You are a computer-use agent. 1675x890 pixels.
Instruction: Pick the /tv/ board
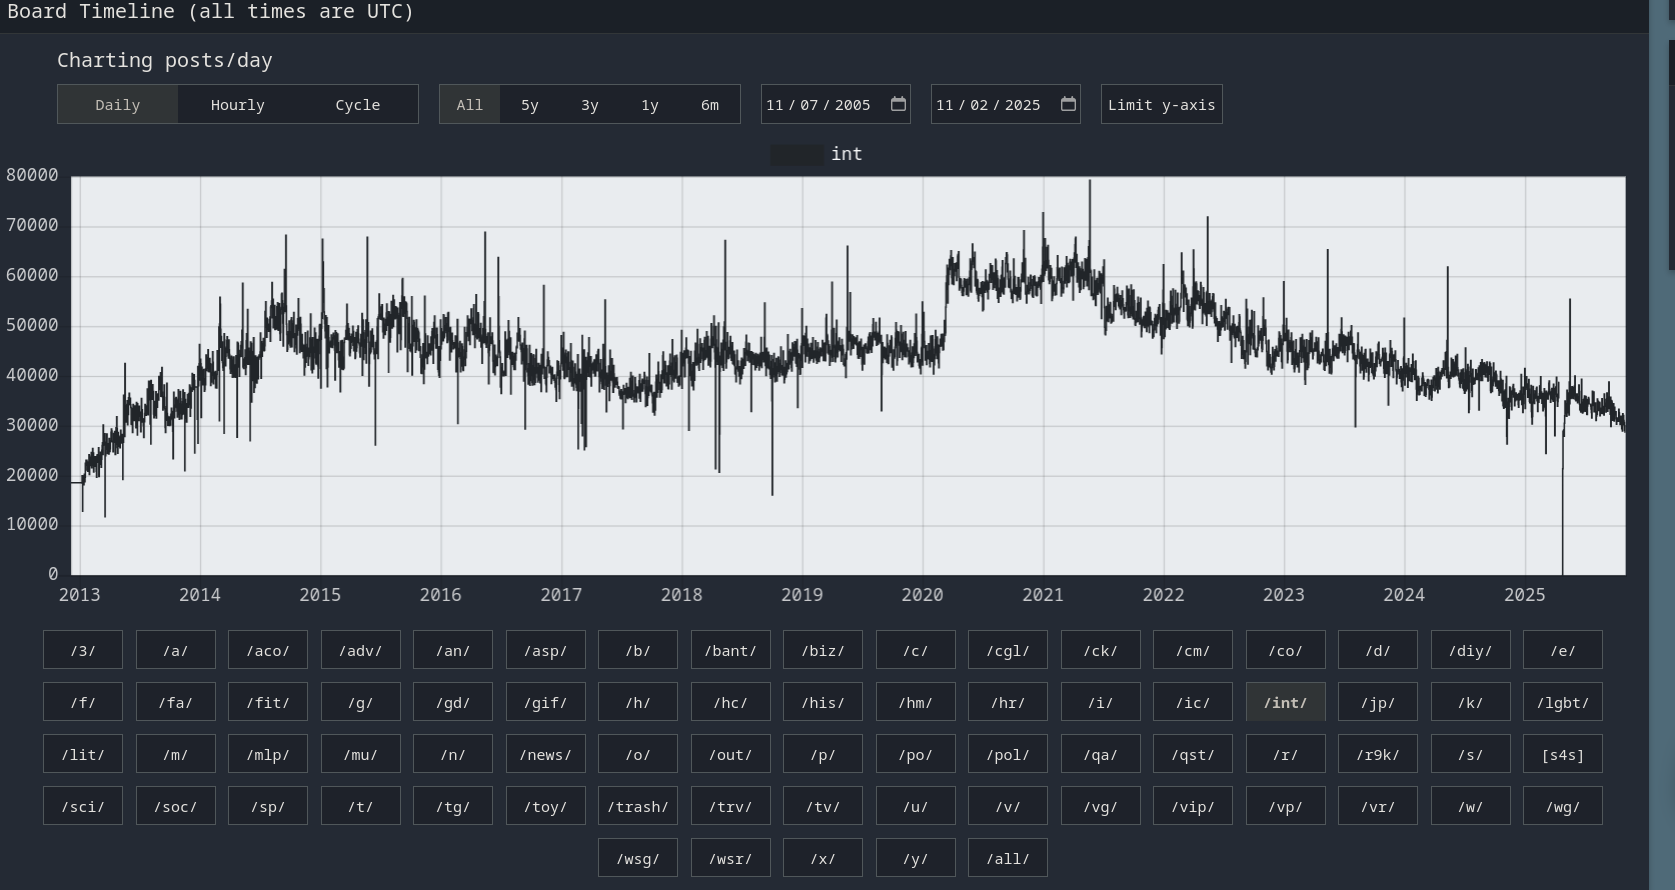coord(823,806)
